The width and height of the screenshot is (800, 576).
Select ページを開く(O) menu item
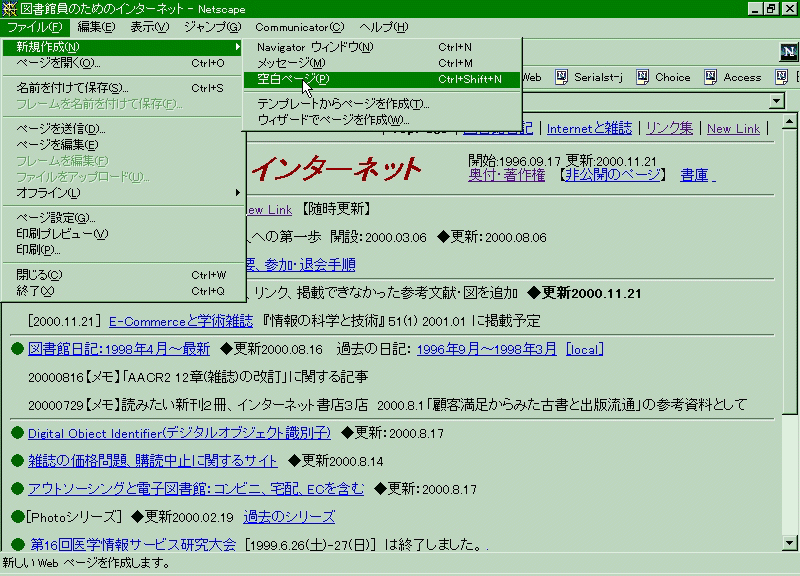(122, 63)
